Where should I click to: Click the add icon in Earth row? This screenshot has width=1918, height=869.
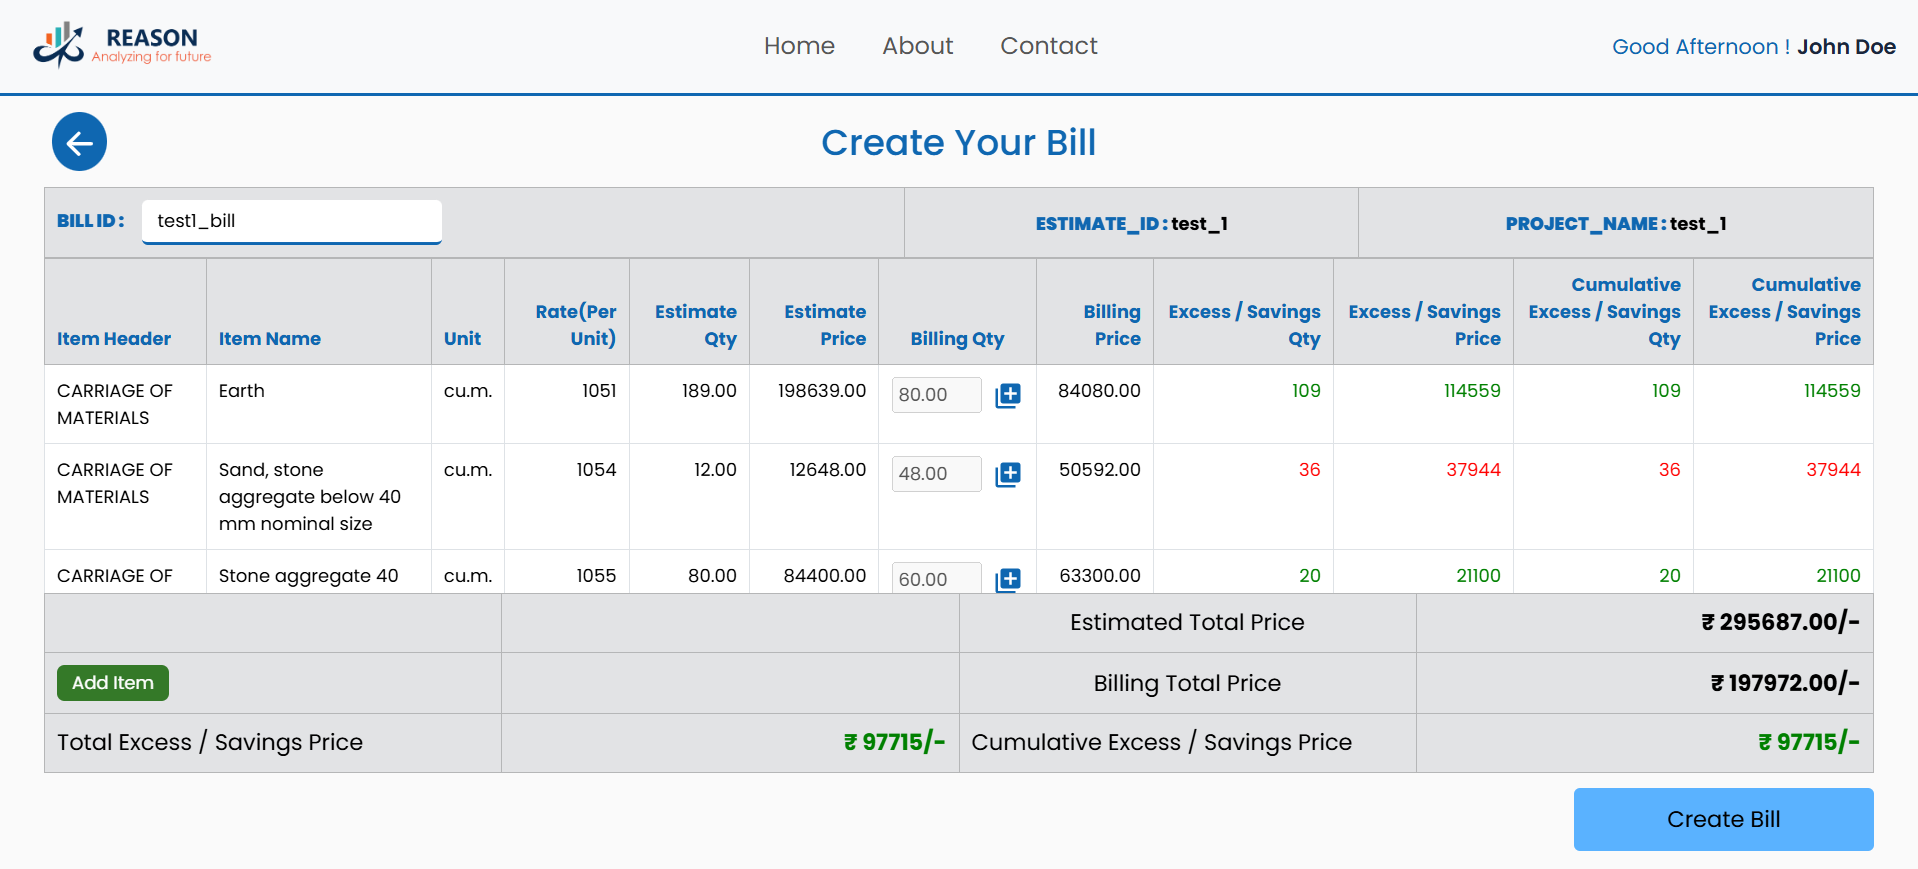tap(1007, 395)
